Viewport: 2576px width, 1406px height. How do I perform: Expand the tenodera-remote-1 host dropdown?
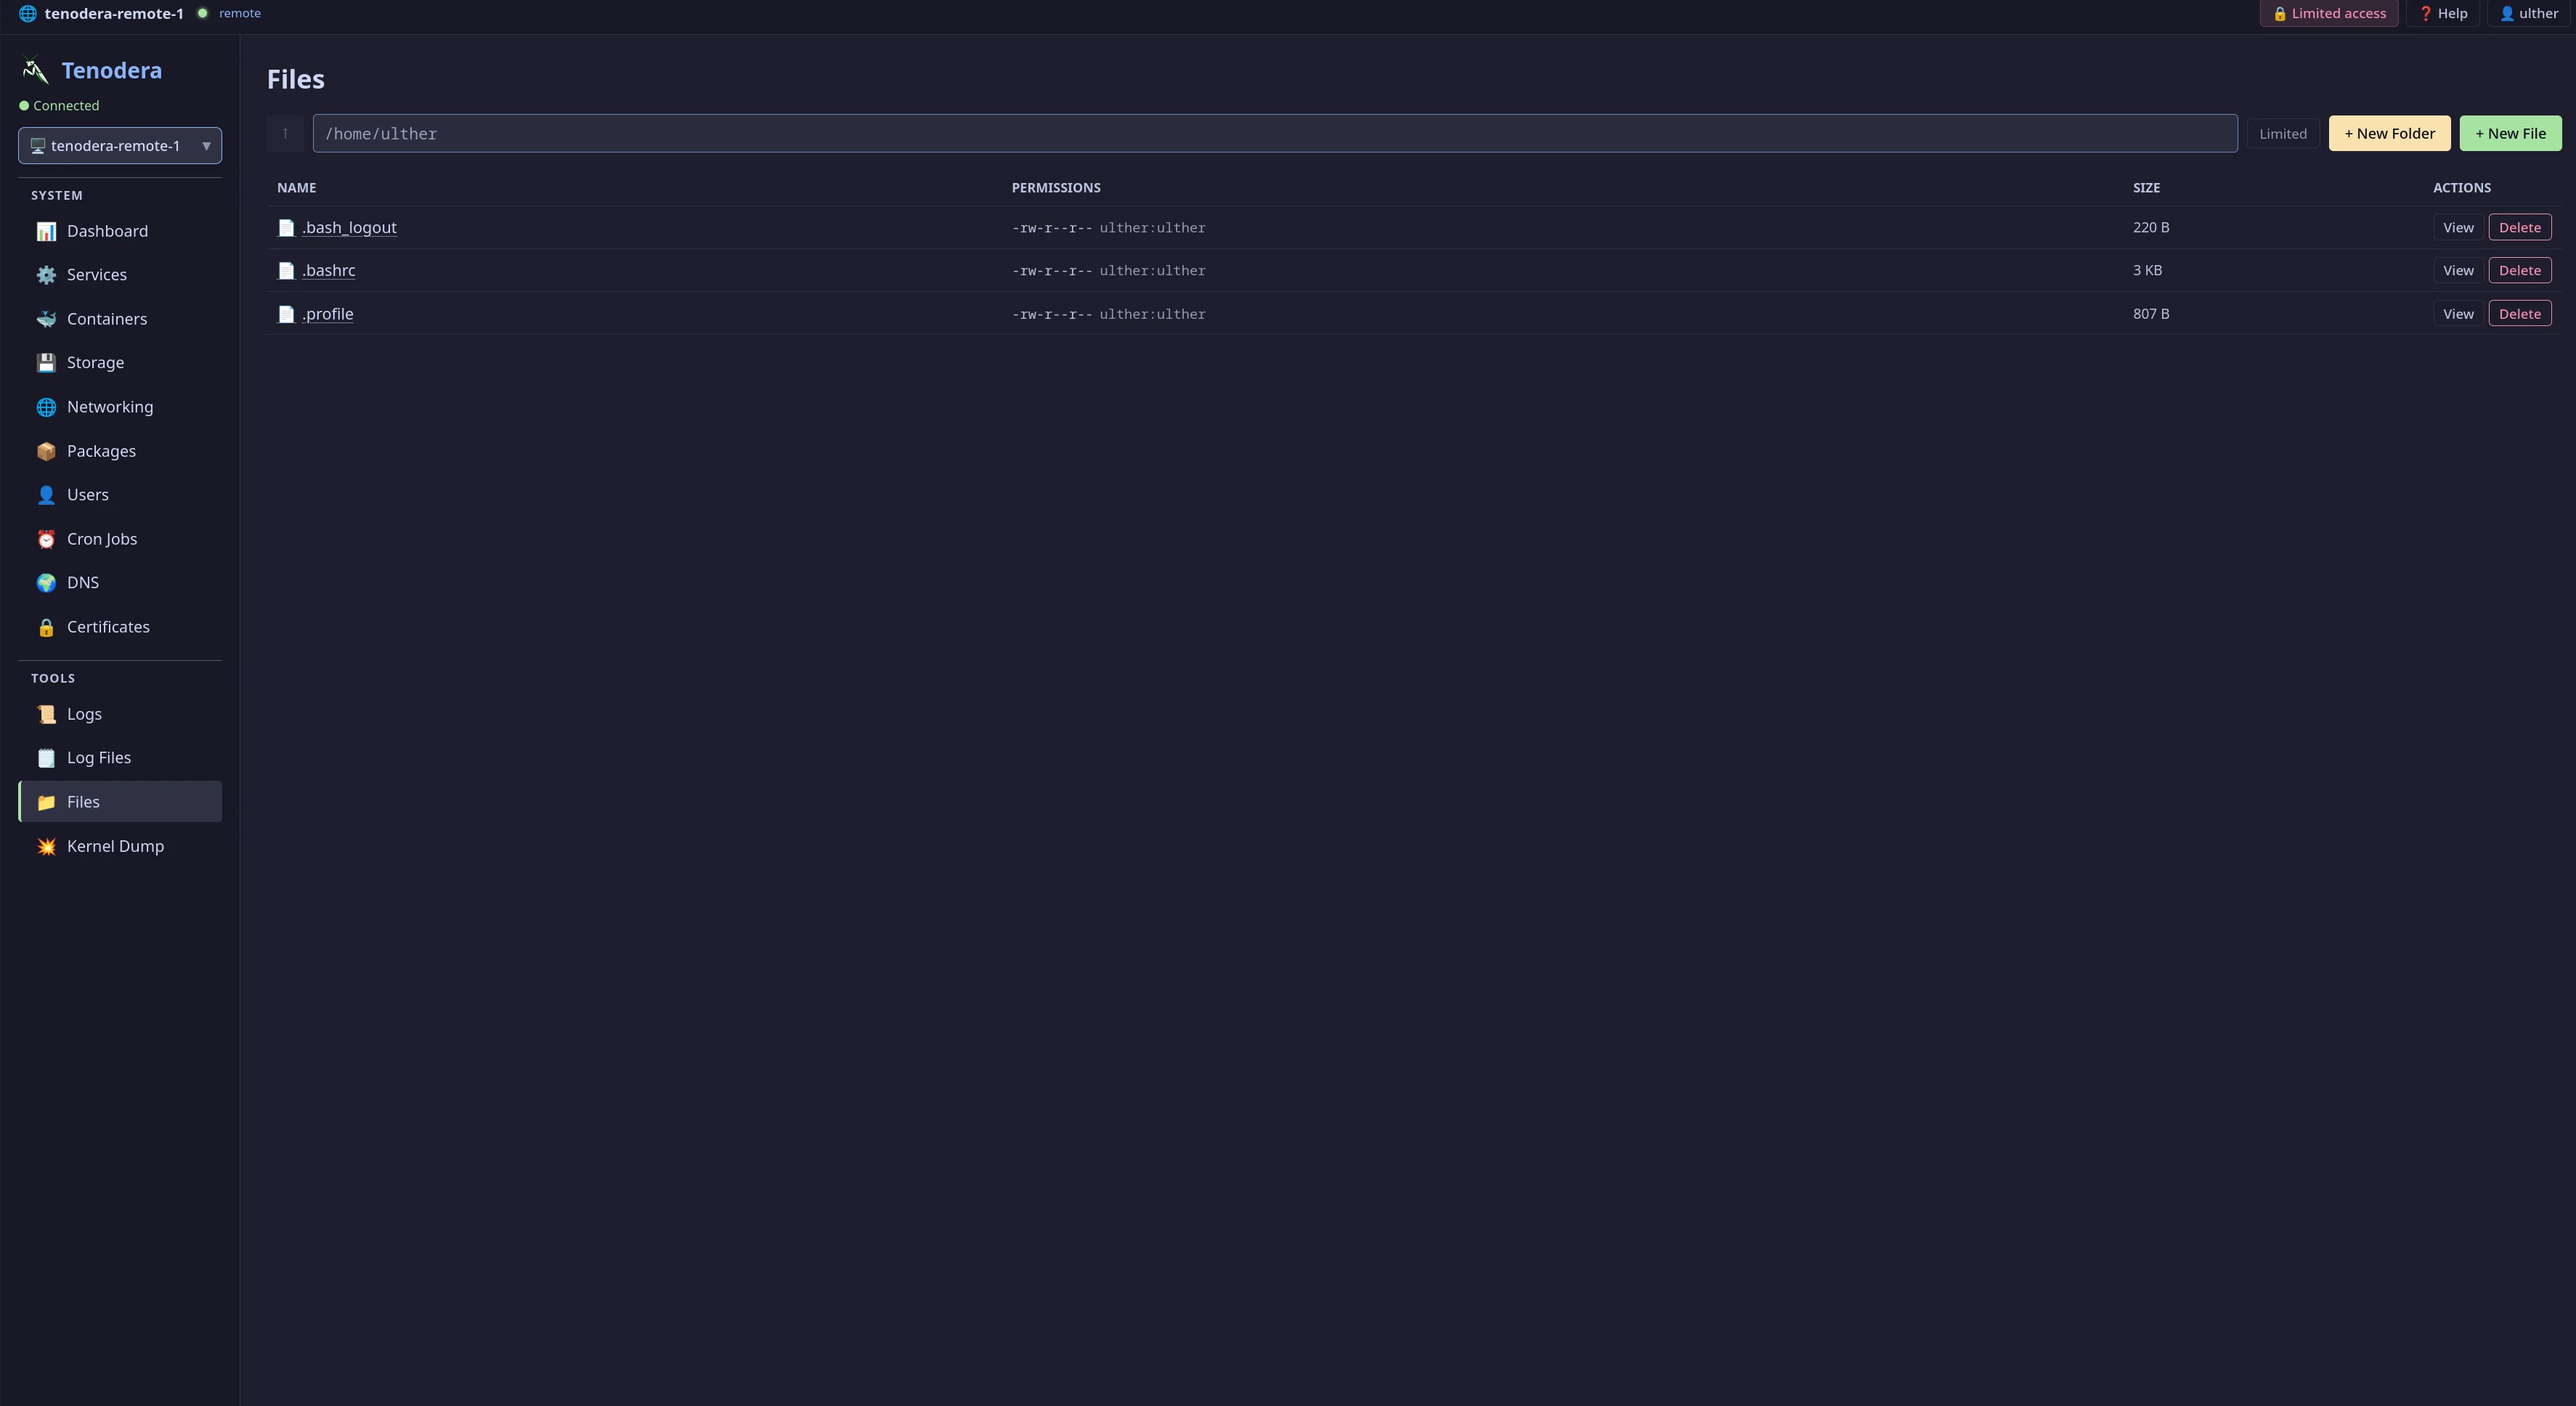point(120,146)
